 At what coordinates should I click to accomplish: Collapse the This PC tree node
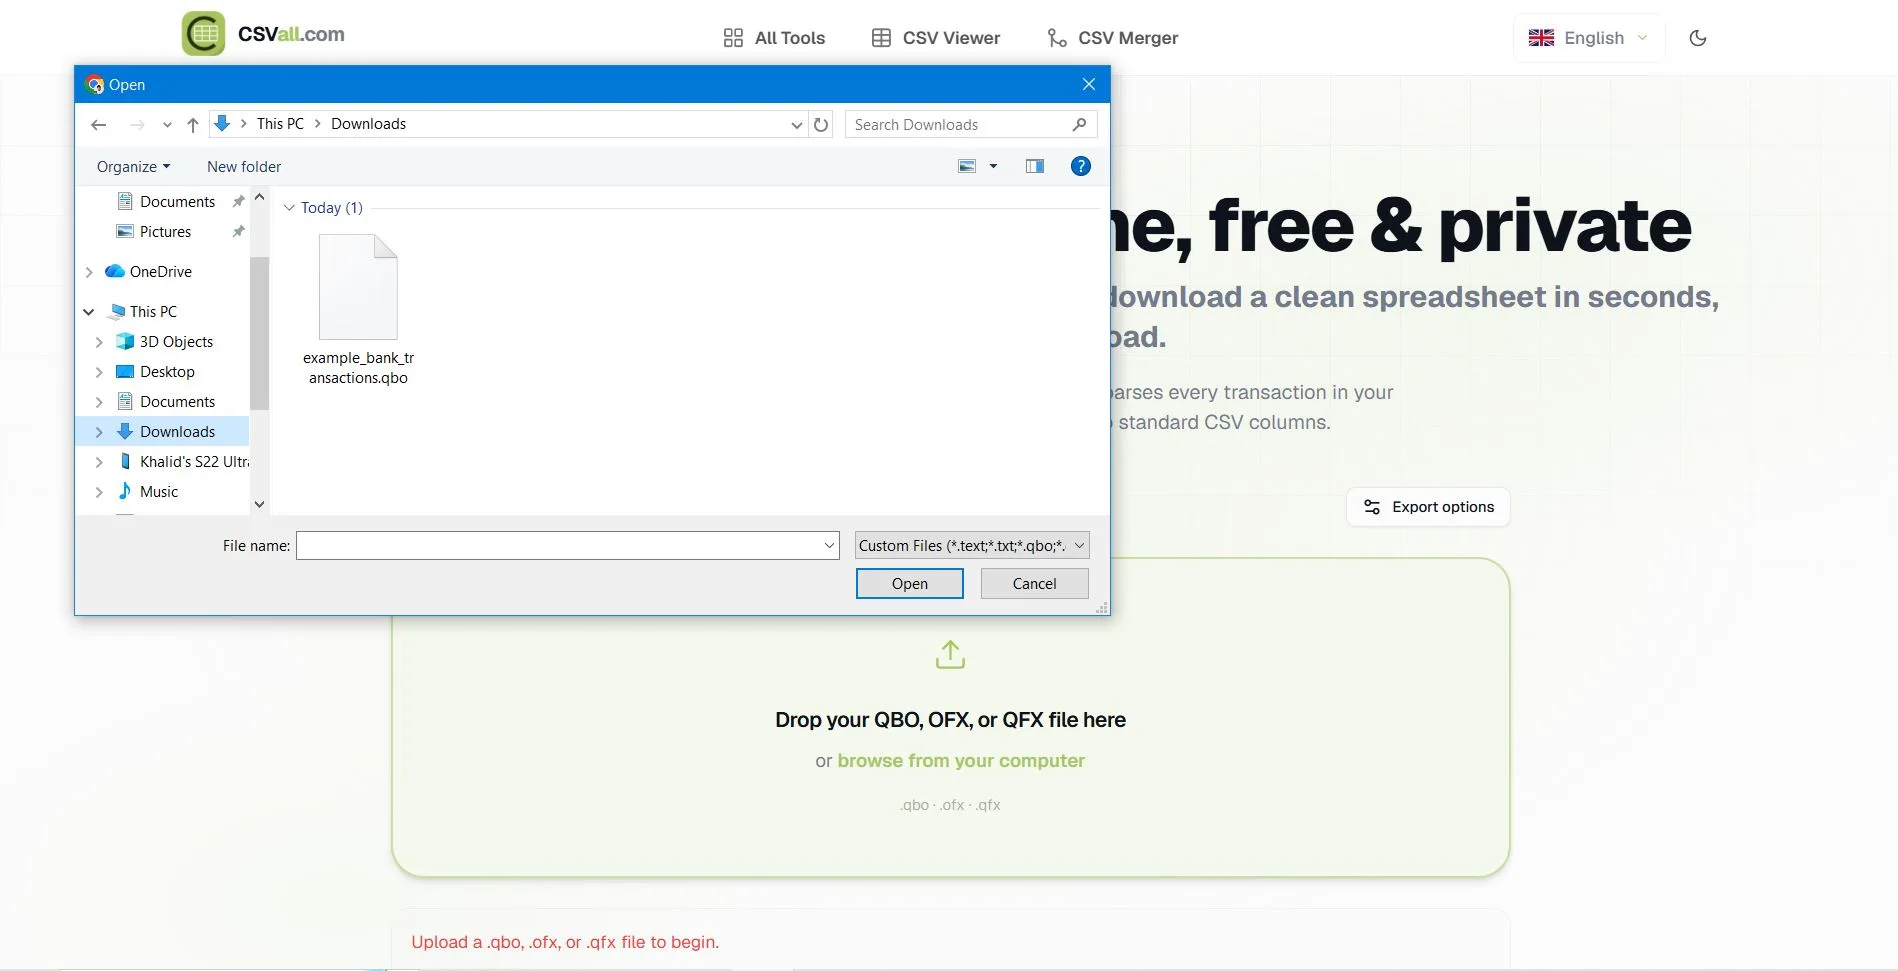click(89, 312)
